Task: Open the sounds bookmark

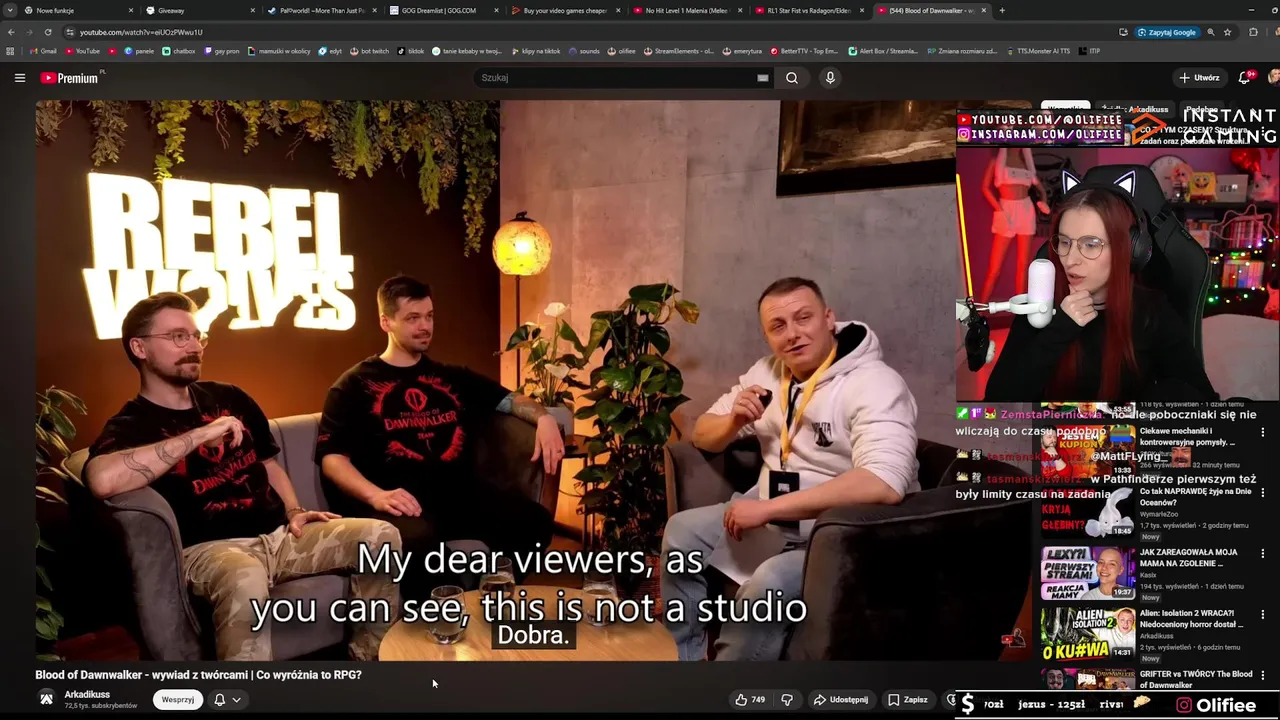Action: (583, 51)
